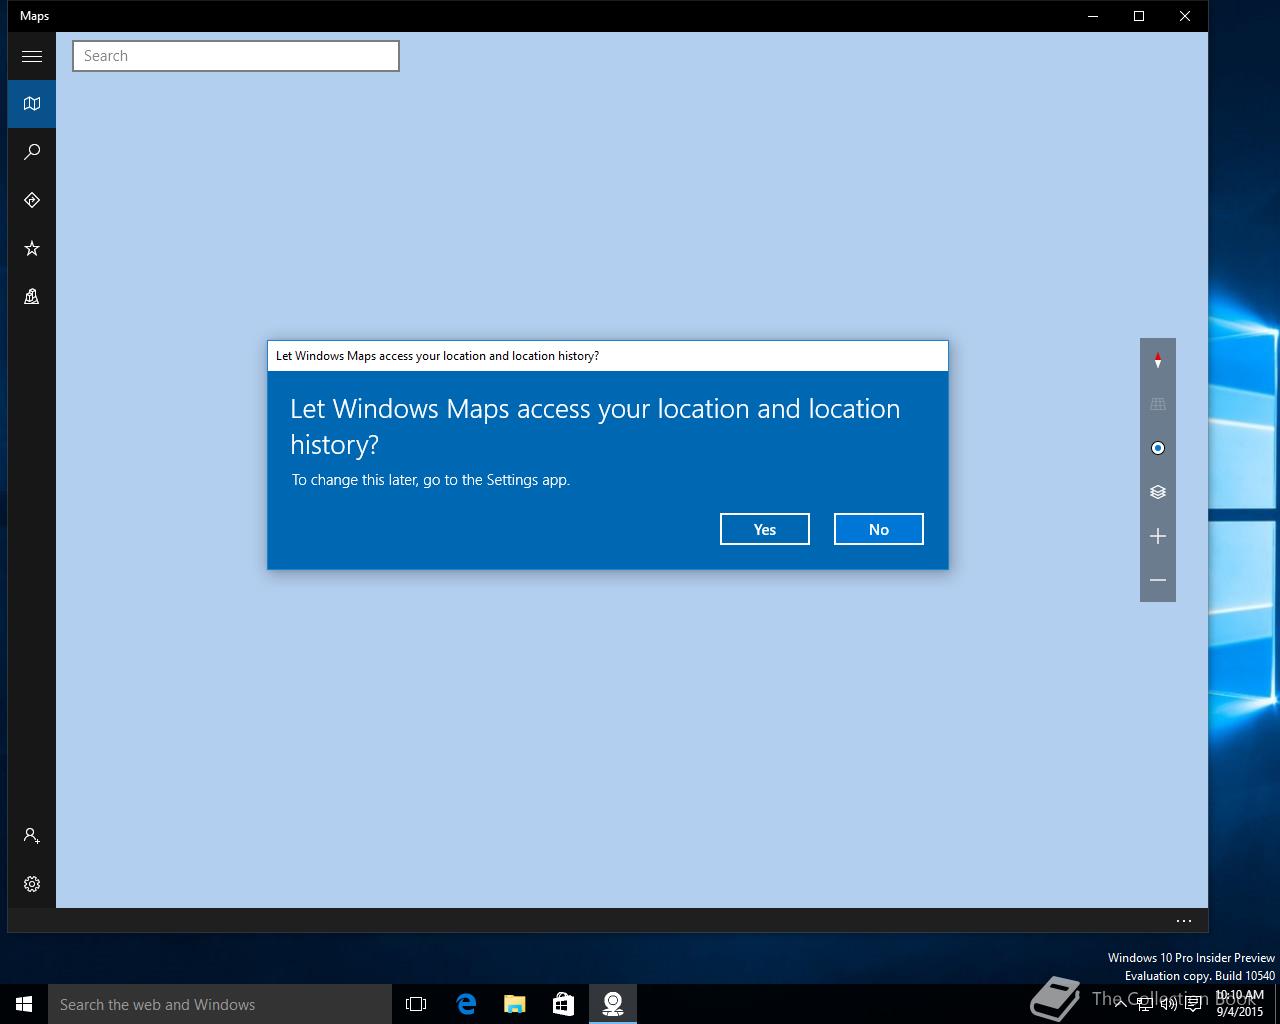This screenshot has height=1024, width=1280.
Task: Zoom in with the plus control
Action: (x=1158, y=536)
